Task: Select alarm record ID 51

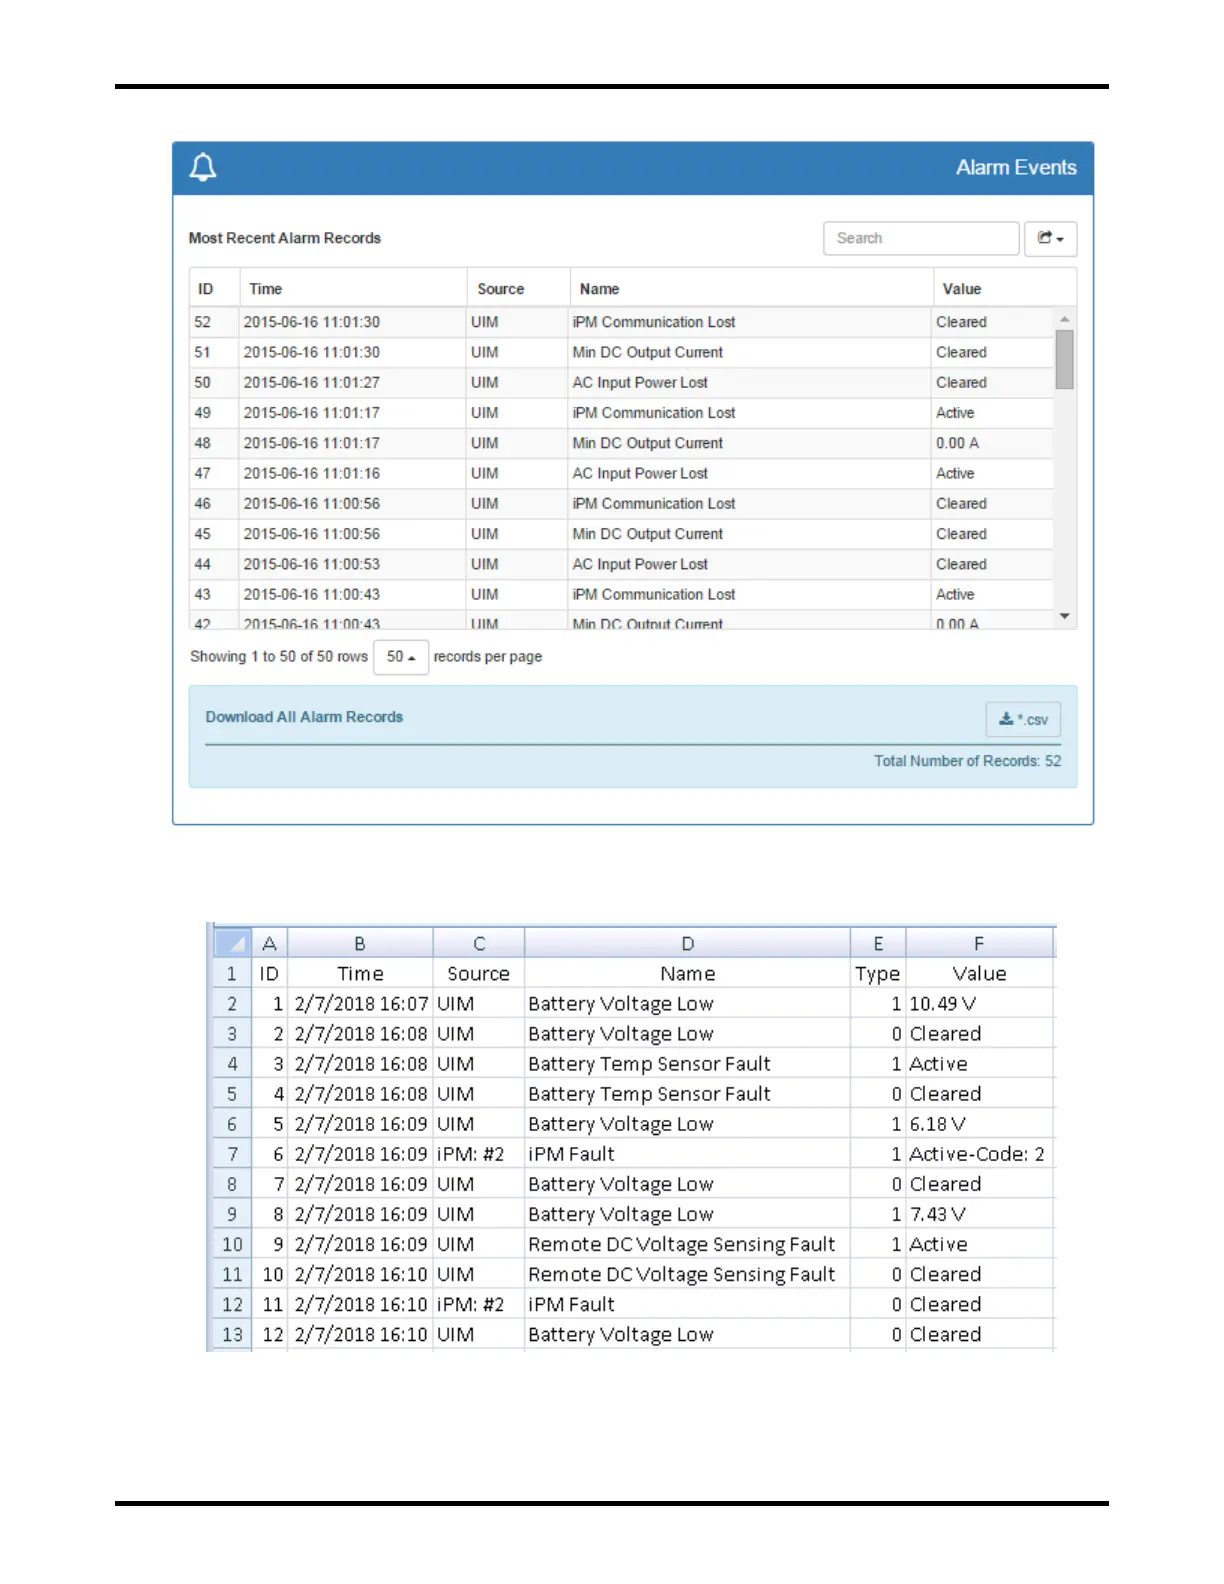Action: (203, 352)
